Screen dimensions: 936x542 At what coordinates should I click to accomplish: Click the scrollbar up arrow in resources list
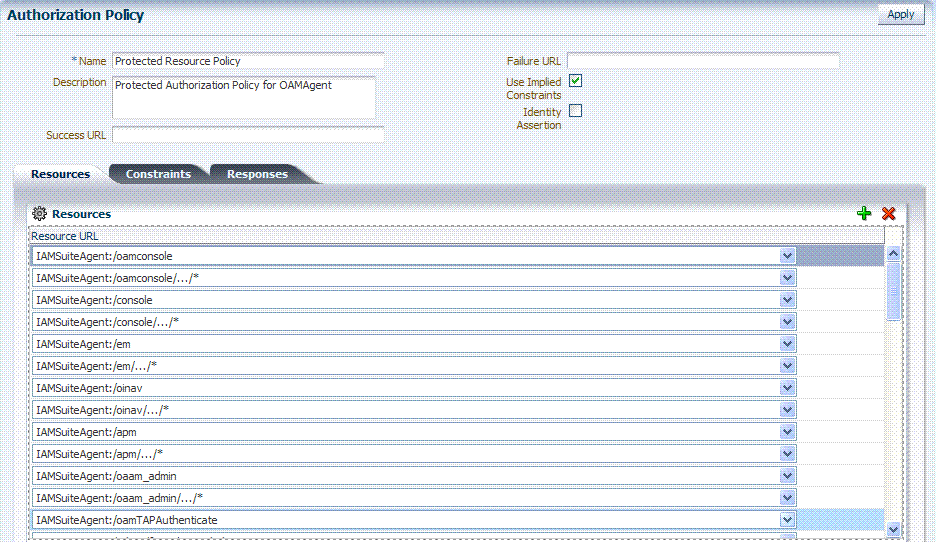click(x=894, y=254)
